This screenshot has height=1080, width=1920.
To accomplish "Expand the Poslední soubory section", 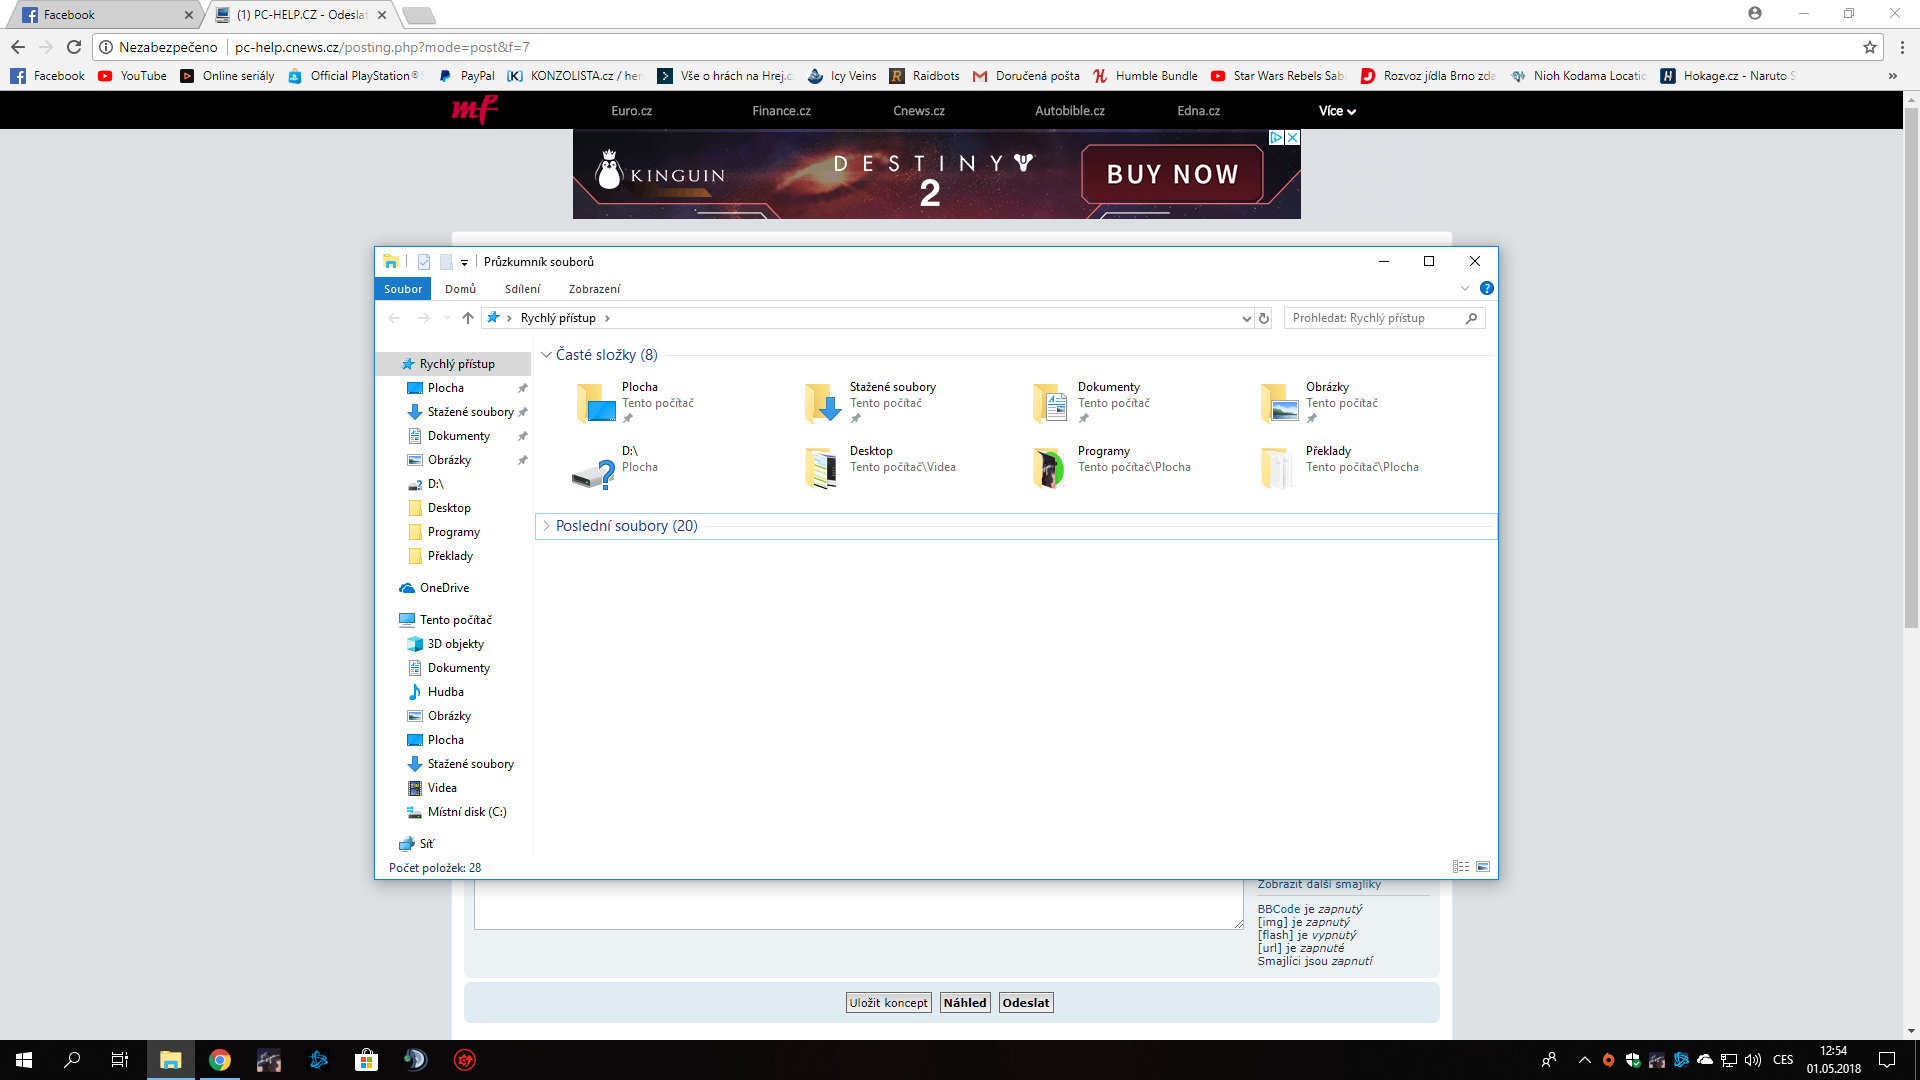I will pyautogui.click(x=546, y=526).
